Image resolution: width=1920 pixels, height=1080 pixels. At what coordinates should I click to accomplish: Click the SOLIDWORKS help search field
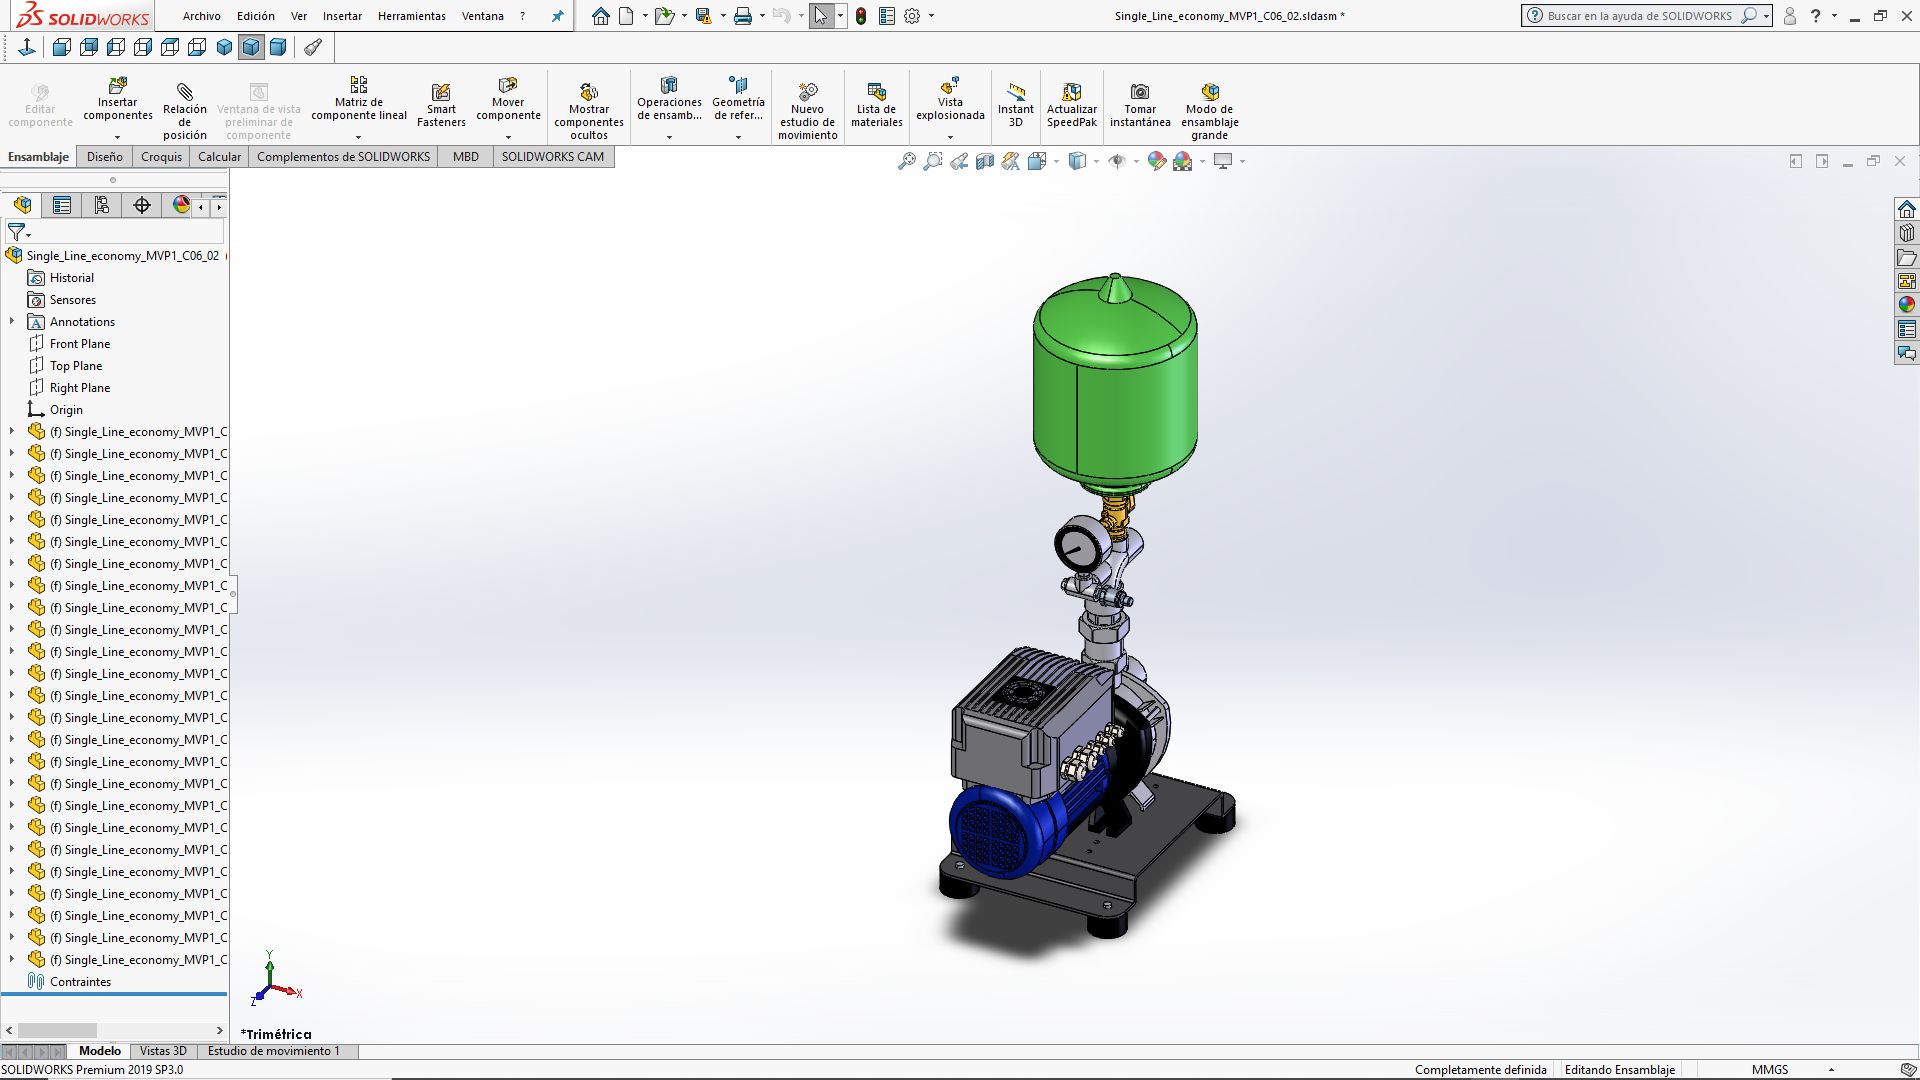click(1640, 16)
